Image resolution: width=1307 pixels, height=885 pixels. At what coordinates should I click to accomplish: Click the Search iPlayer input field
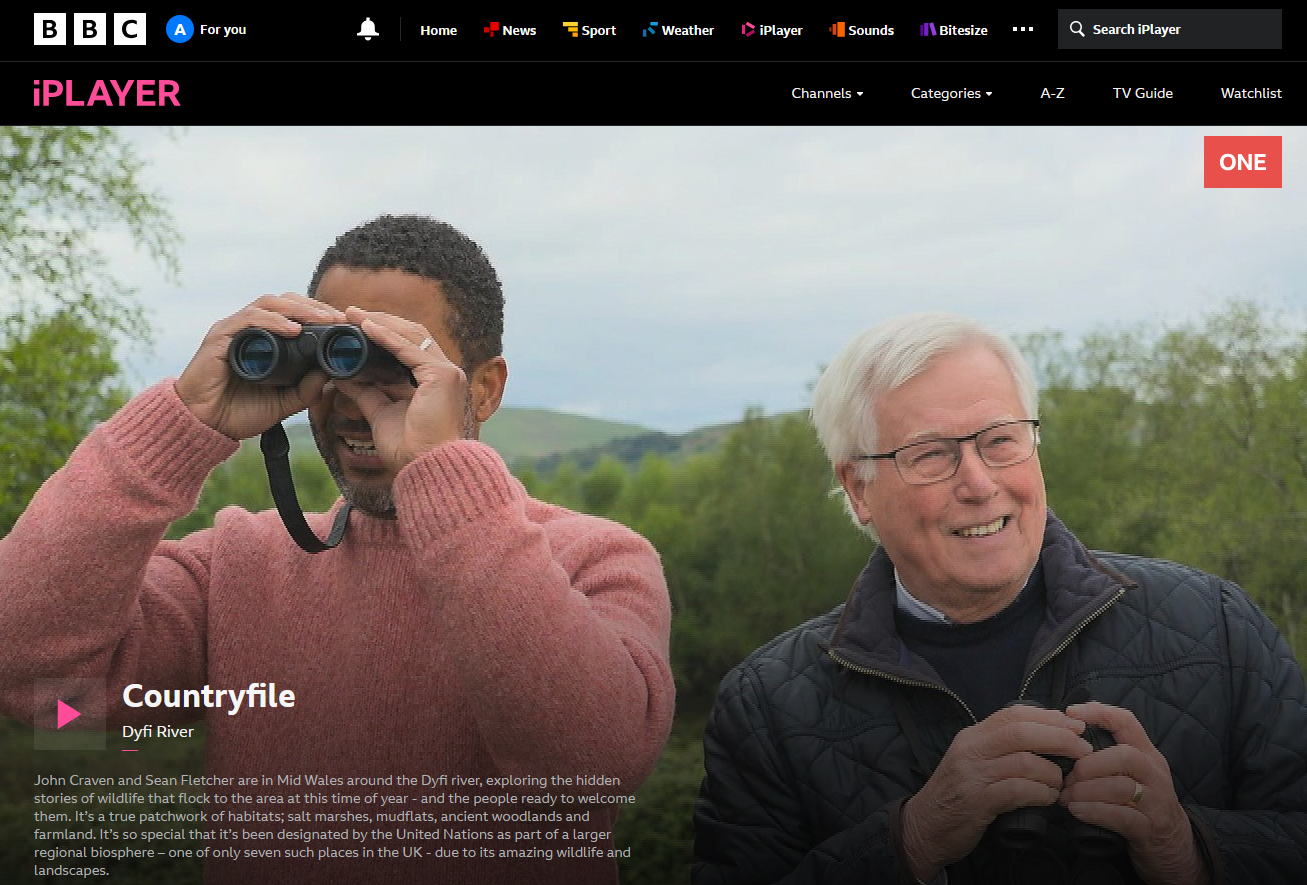click(x=1180, y=30)
